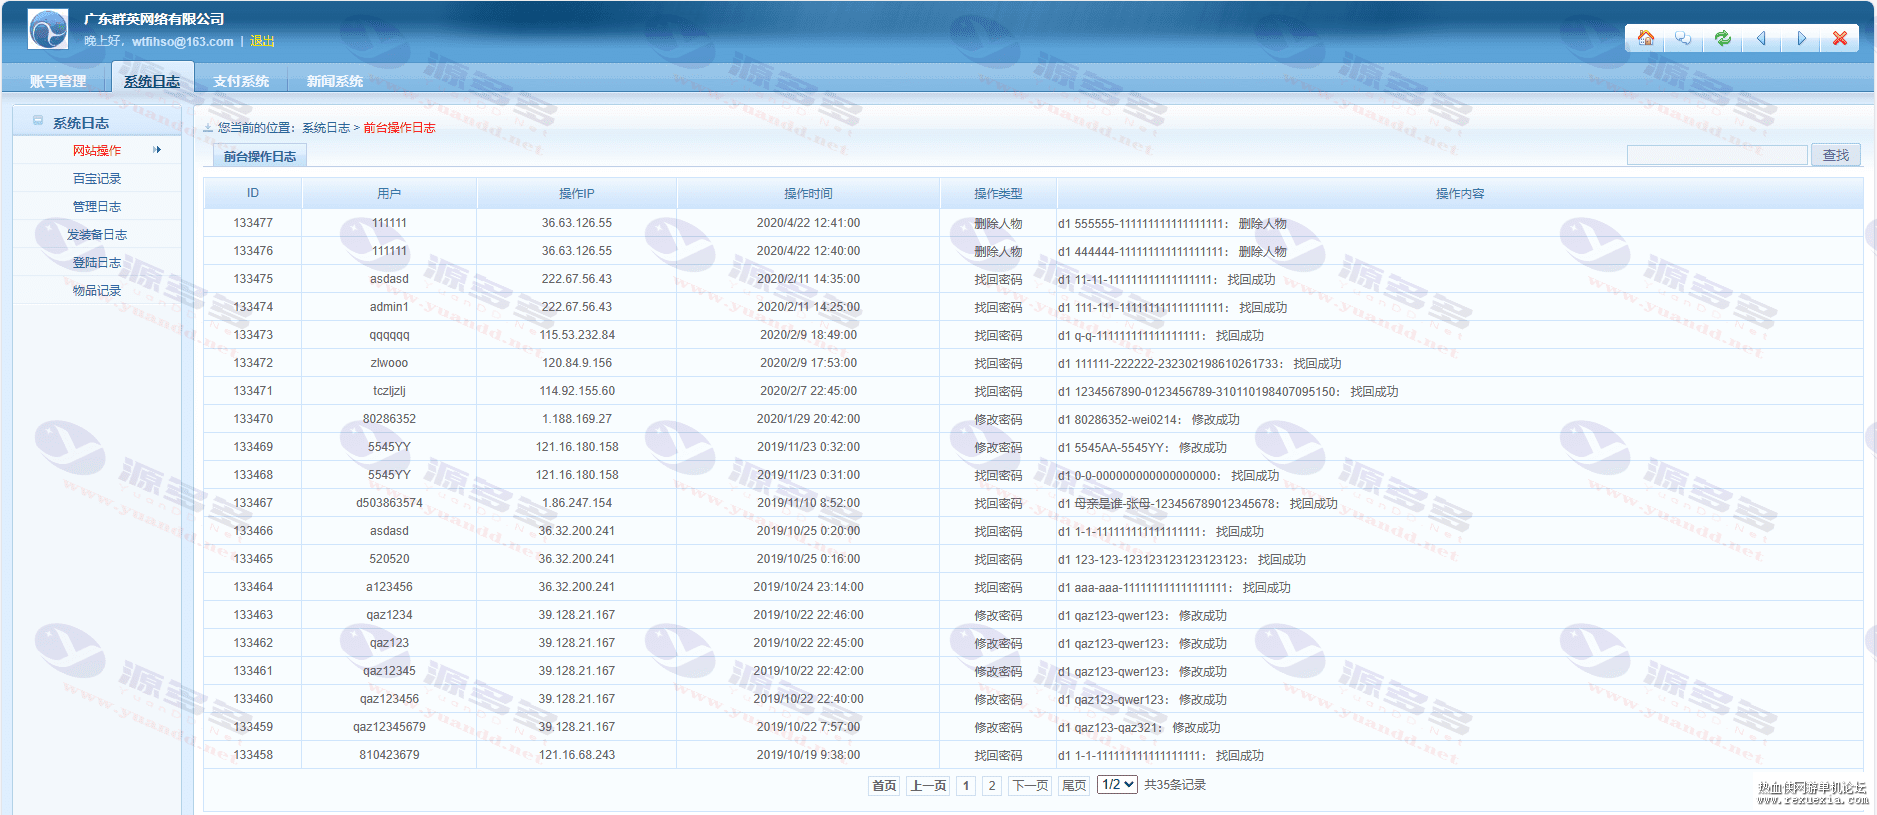Open 百宝记录 in sidebar
Image resolution: width=1877 pixels, height=815 pixels.
pos(97,178)
